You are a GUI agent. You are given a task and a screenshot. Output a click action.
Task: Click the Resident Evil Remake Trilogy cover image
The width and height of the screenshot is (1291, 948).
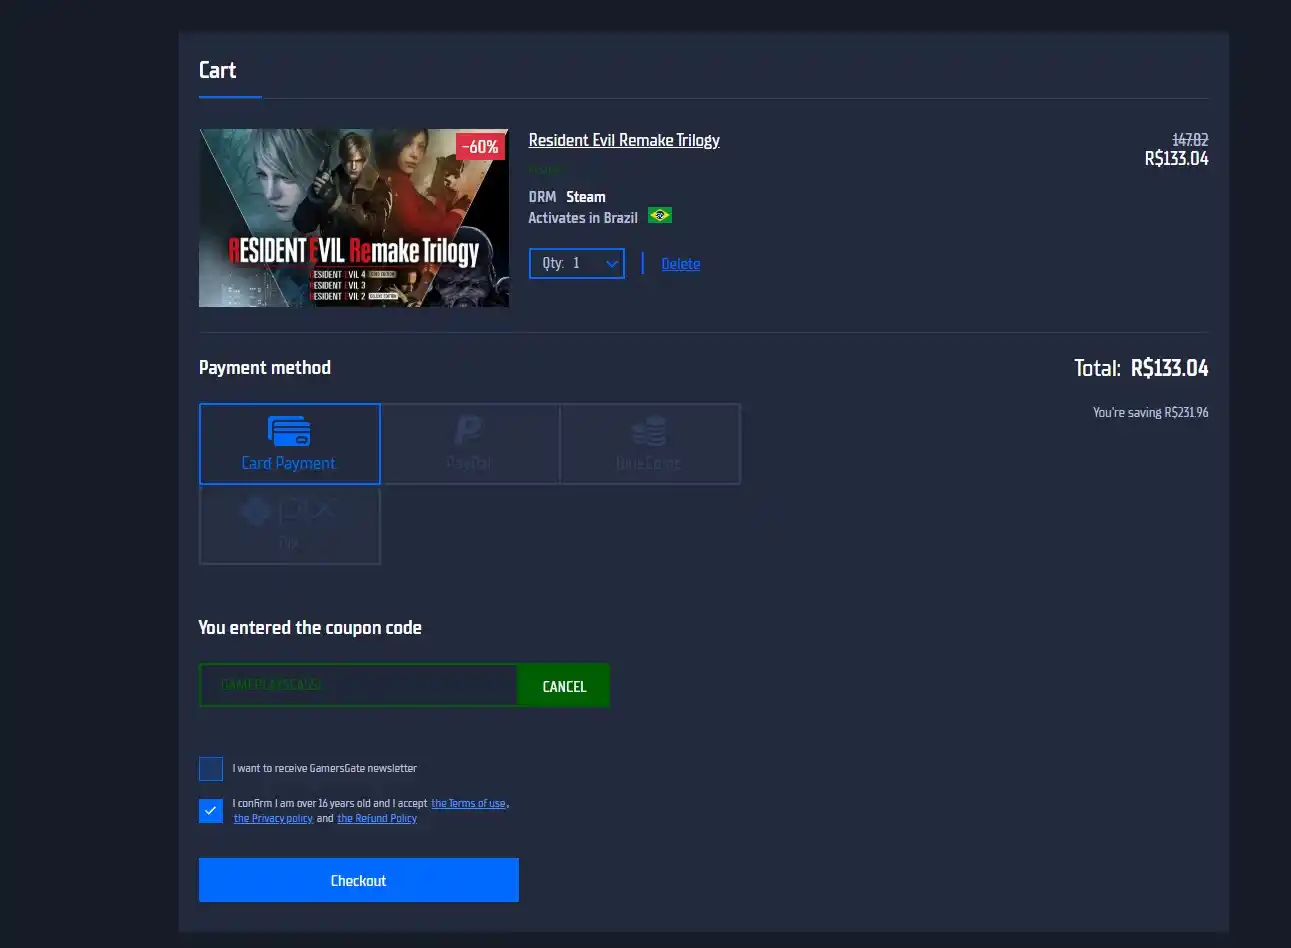click(354, 218)
